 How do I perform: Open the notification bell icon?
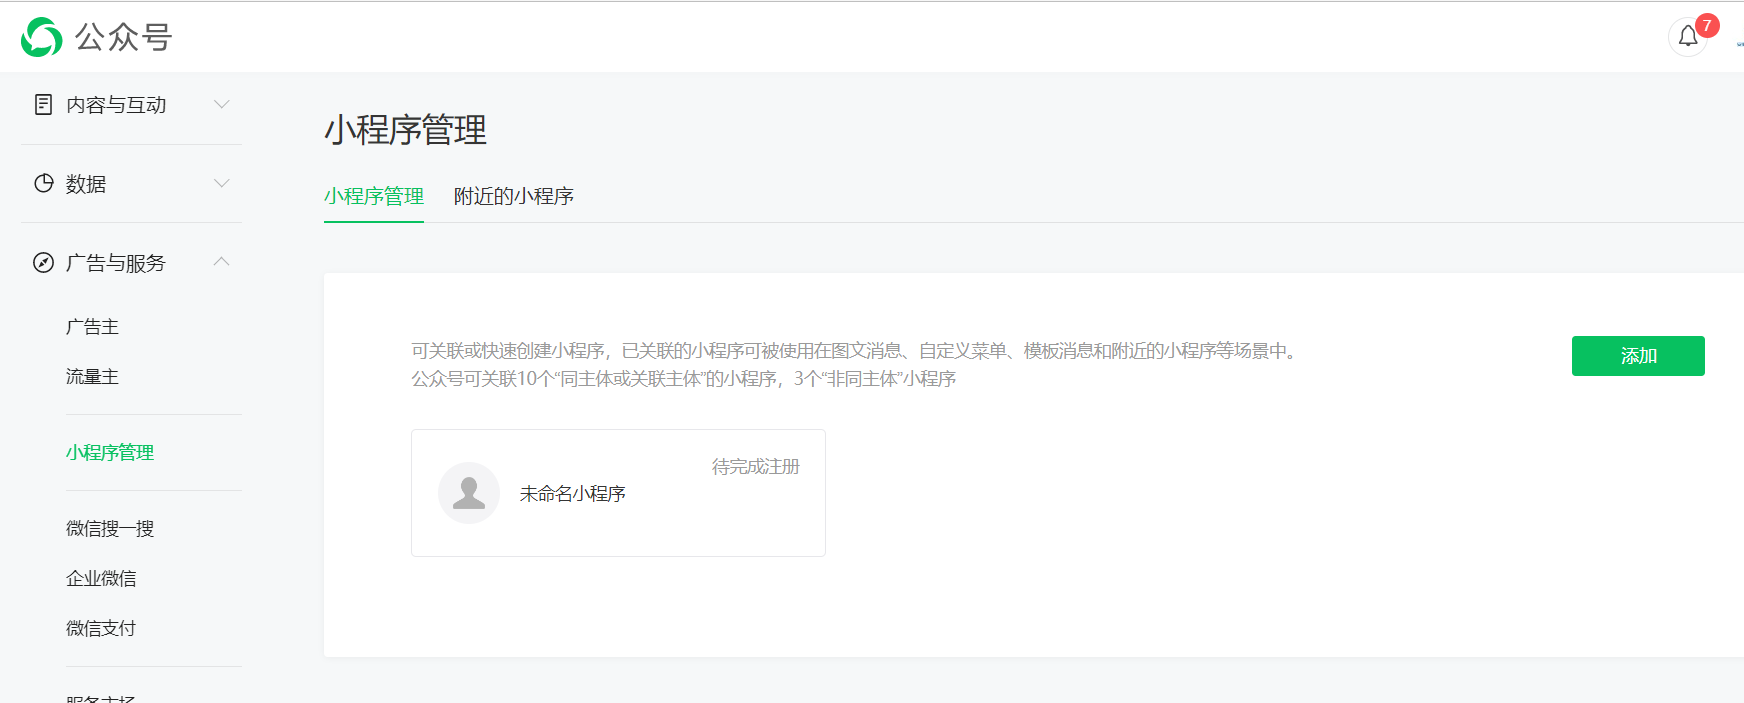pos(1688,37)
